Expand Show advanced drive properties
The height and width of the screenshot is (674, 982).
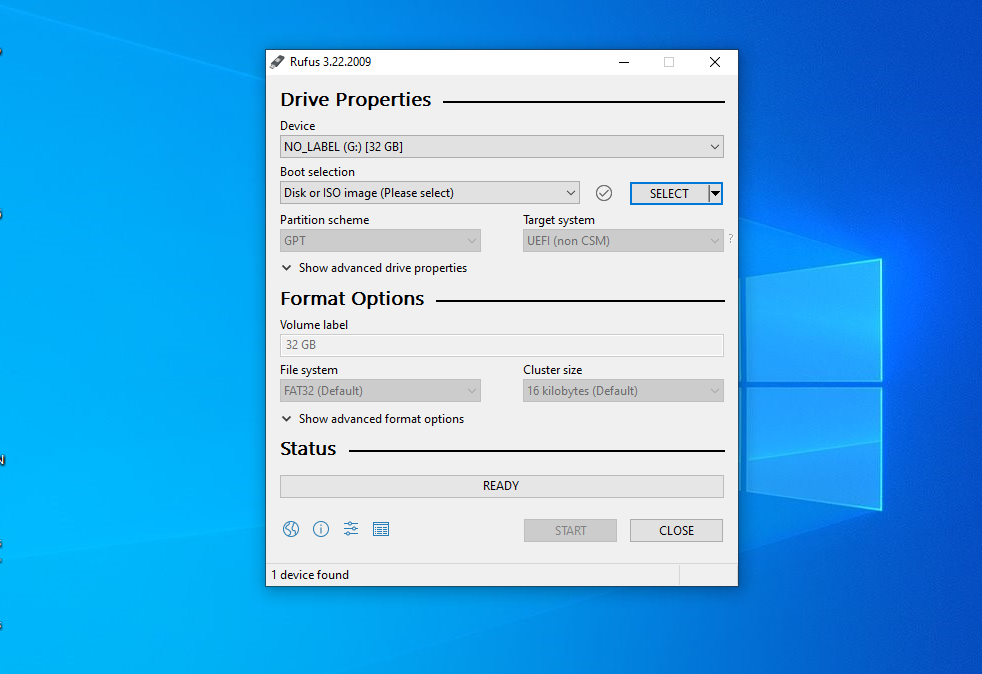pos(374,268)
